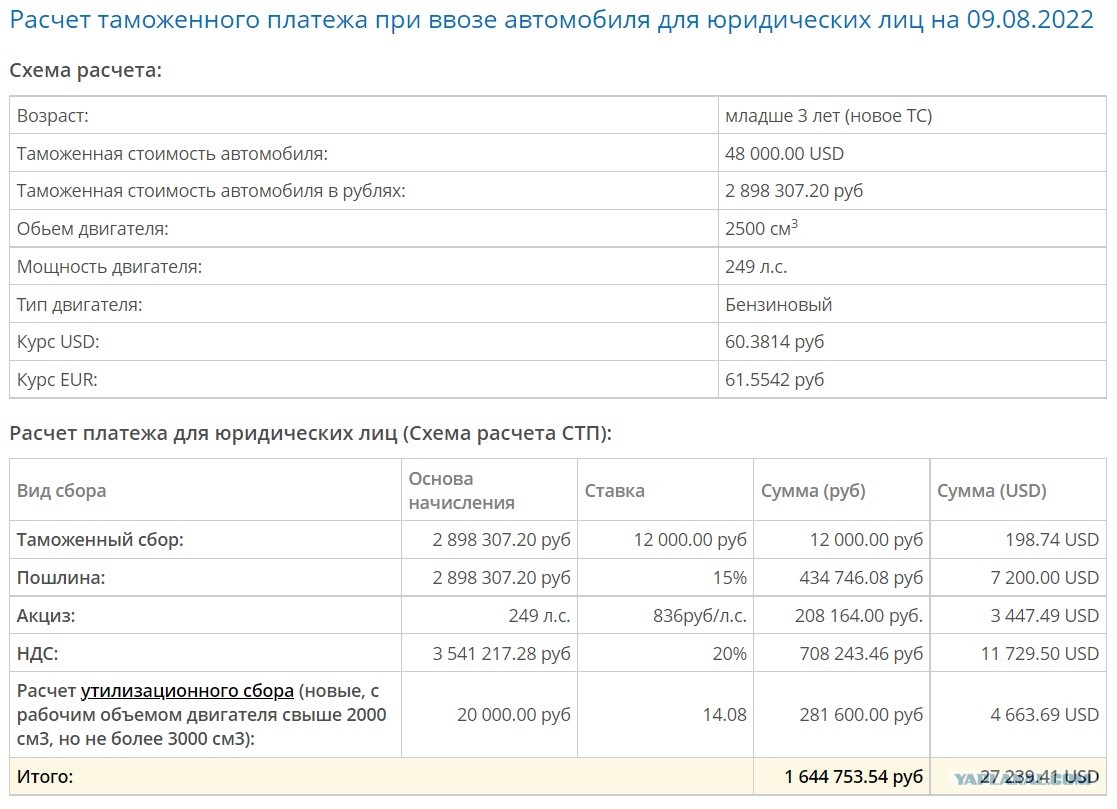Screen dimensions: 1117x809
Task: Click the 'Вид сбора' column header
Action: coord(61,491)
